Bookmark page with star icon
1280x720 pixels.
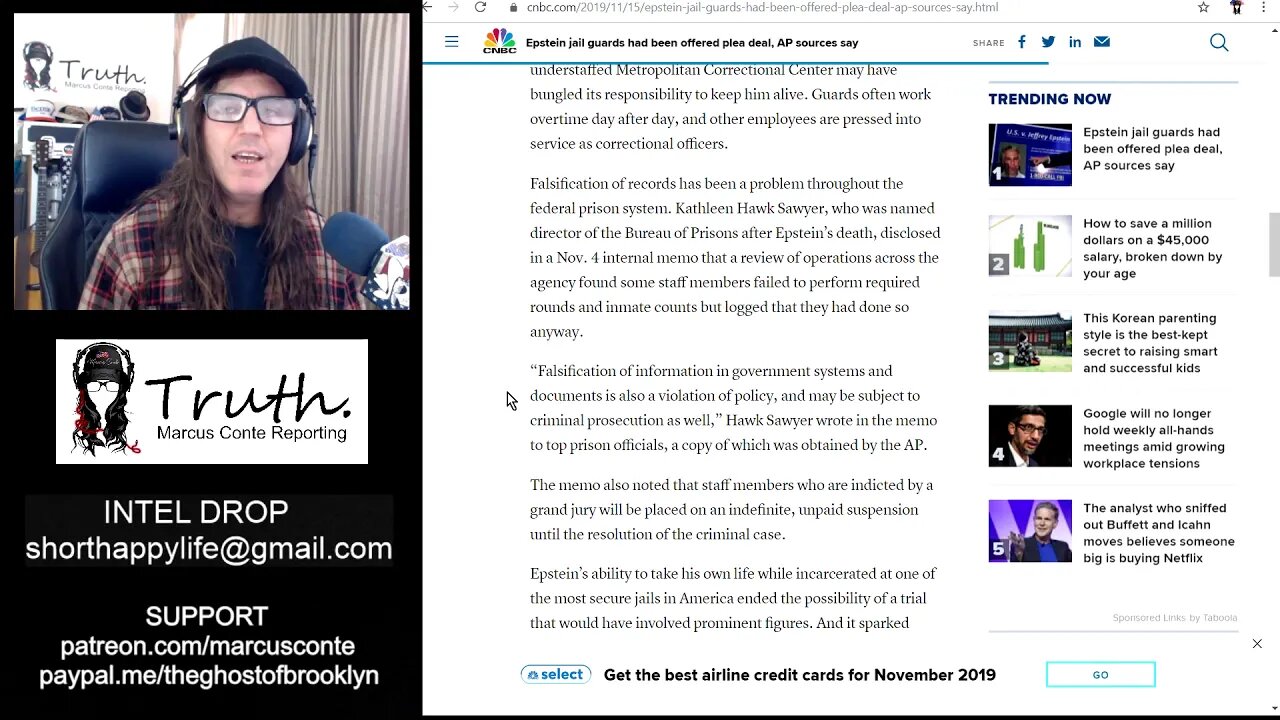[x=1204, y=7]
